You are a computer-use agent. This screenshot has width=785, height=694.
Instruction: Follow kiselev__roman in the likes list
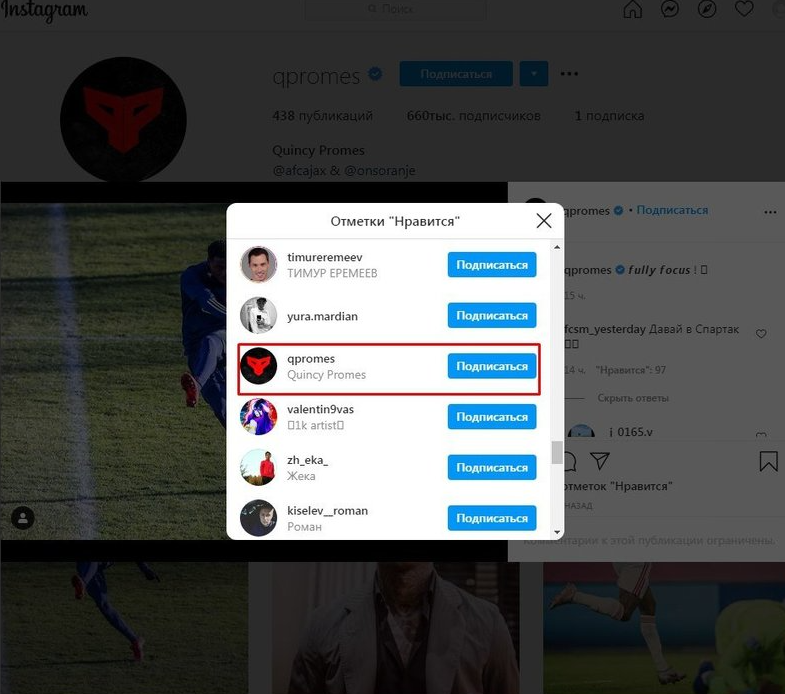(492, 518)
